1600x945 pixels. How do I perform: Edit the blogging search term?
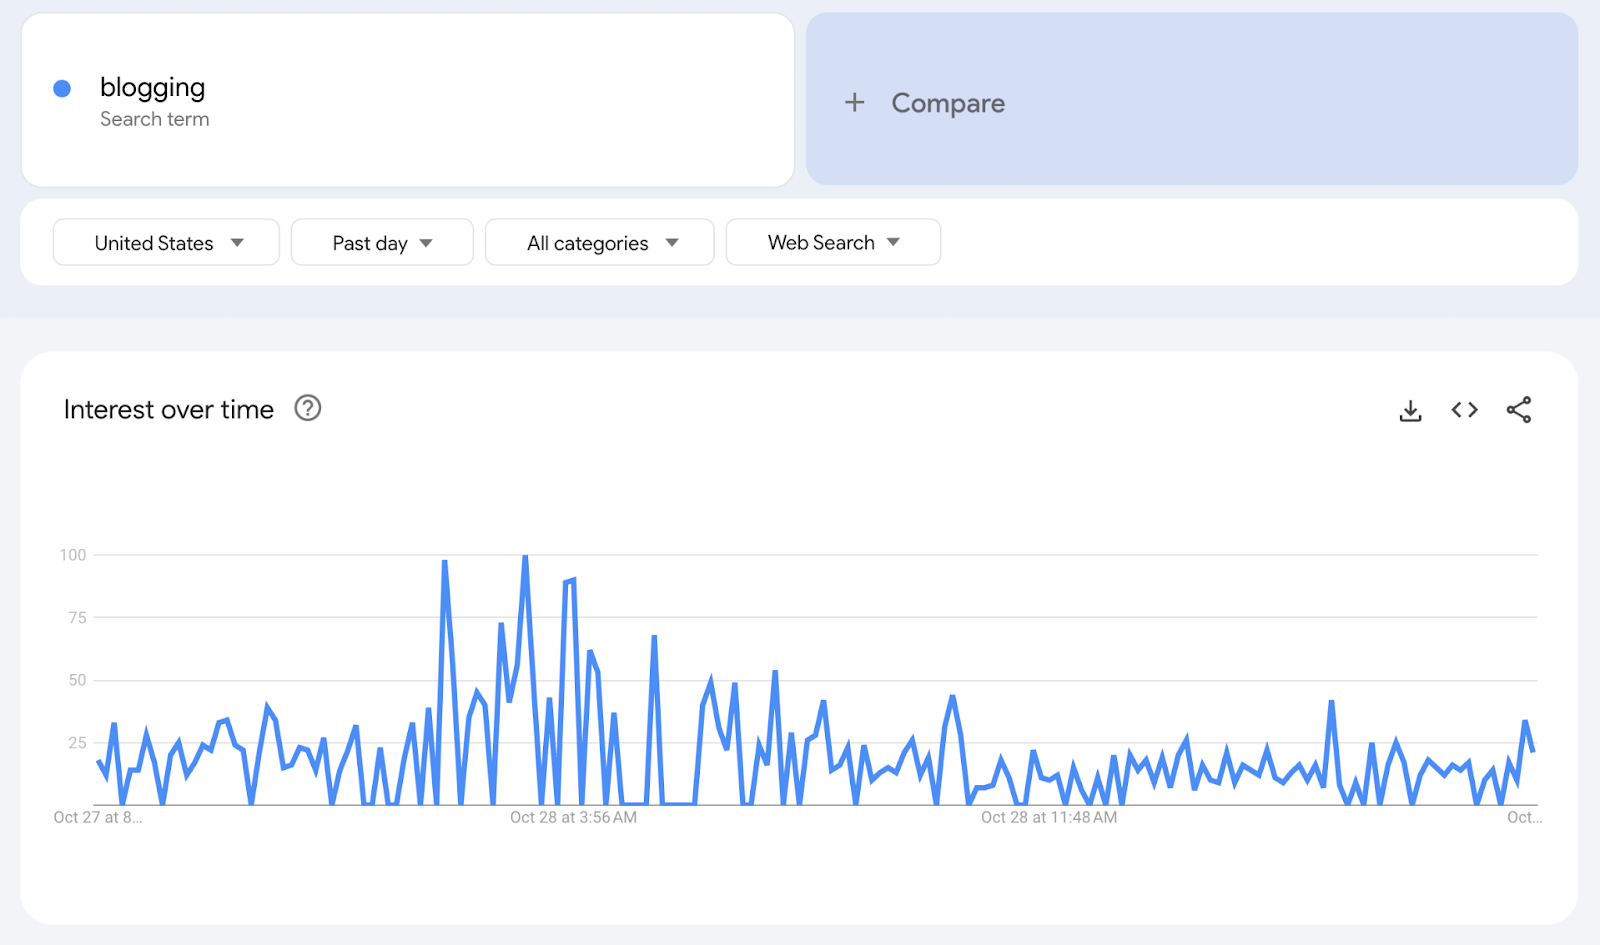point(153,88)
